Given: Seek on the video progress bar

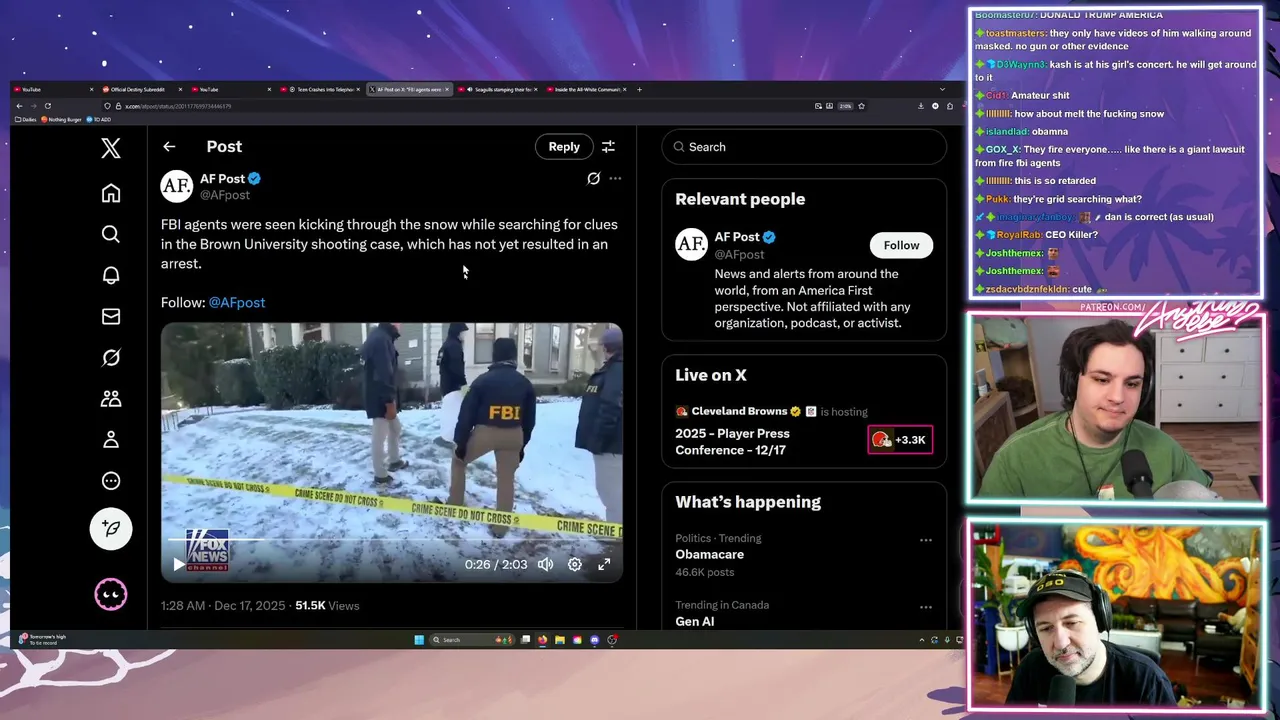Looking at the screenshot, I should [391, 540].
